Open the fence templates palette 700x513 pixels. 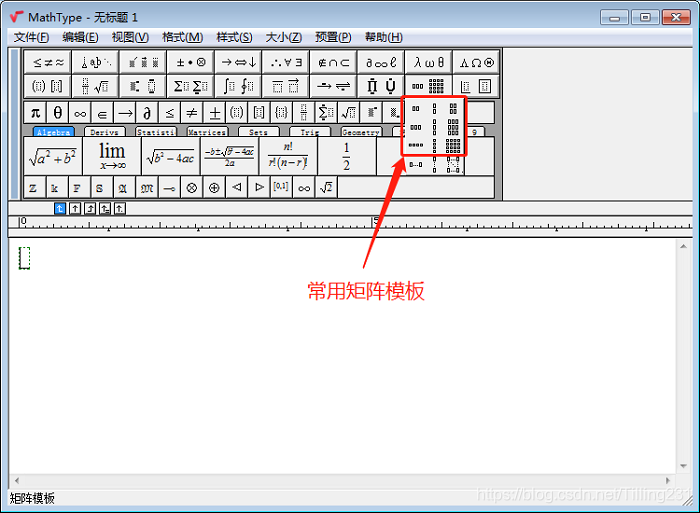[48, 86]
